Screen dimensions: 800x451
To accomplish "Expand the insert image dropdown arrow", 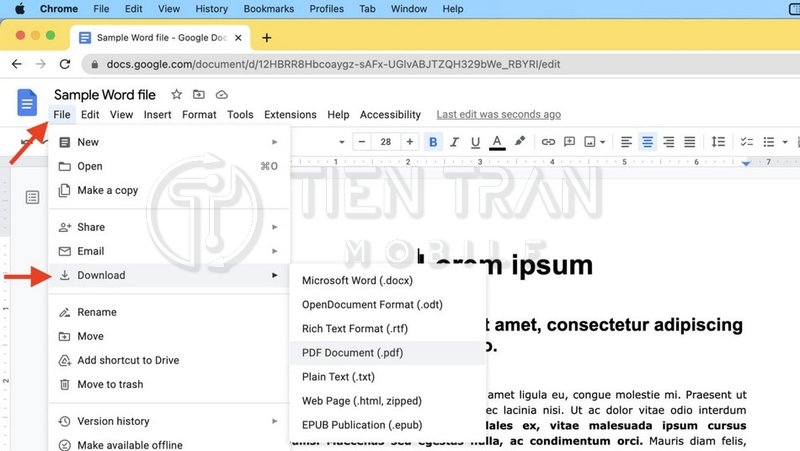I will (x=603, y=142).
